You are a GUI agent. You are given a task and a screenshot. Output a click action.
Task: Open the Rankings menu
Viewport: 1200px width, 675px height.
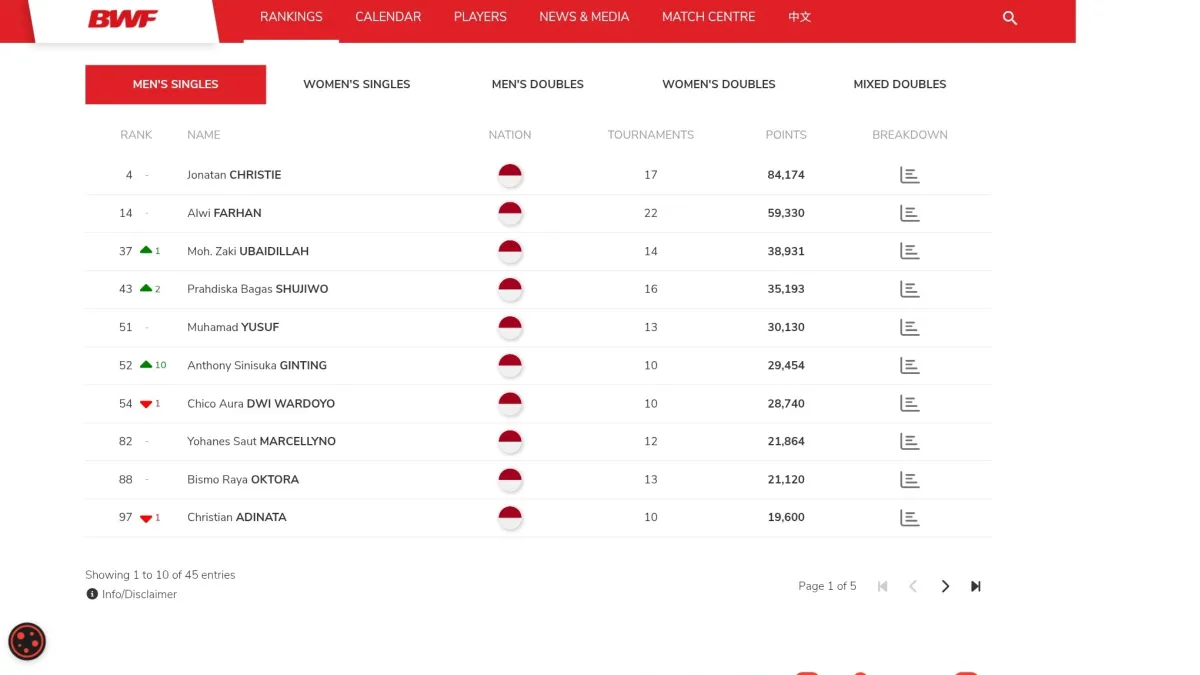pos(291,17)
